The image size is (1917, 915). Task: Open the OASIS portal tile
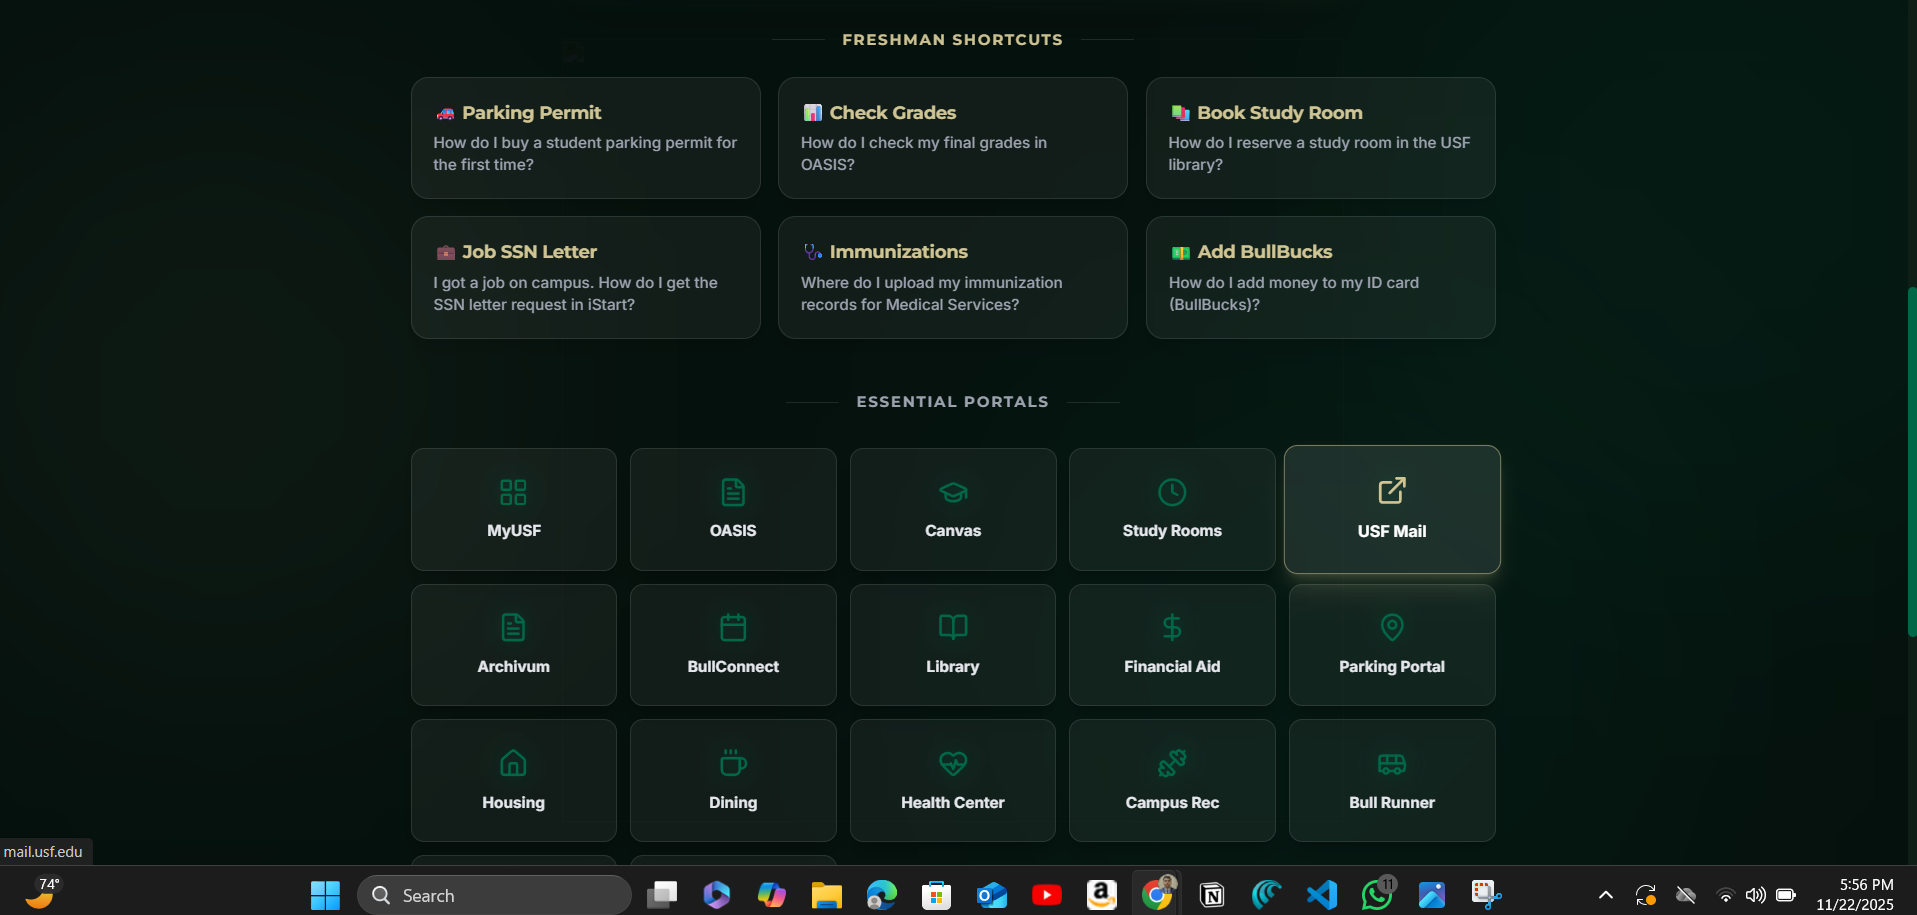point(733,509)
